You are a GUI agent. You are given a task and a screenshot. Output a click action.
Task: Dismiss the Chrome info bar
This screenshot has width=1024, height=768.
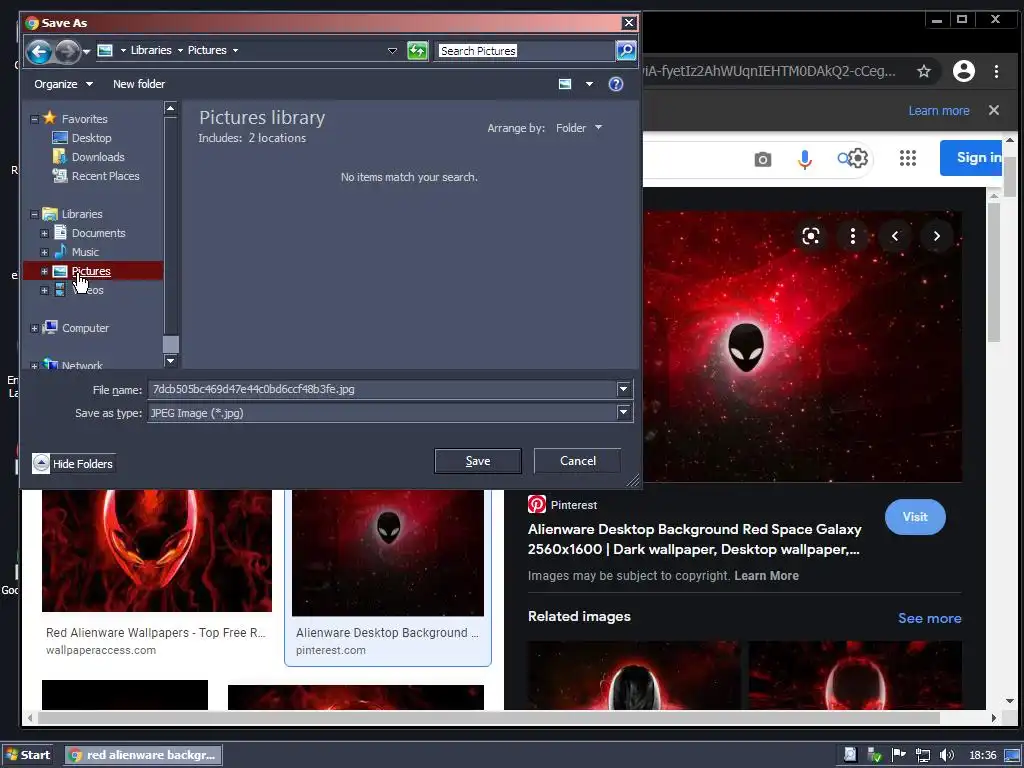coord(993,110)
